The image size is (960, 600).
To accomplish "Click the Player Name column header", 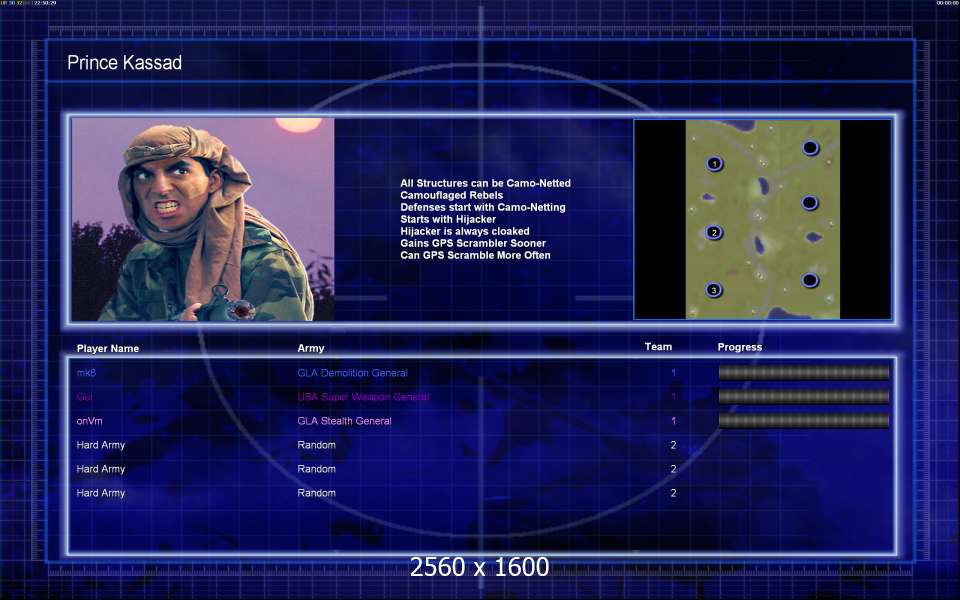I will [x=108, y=348].
